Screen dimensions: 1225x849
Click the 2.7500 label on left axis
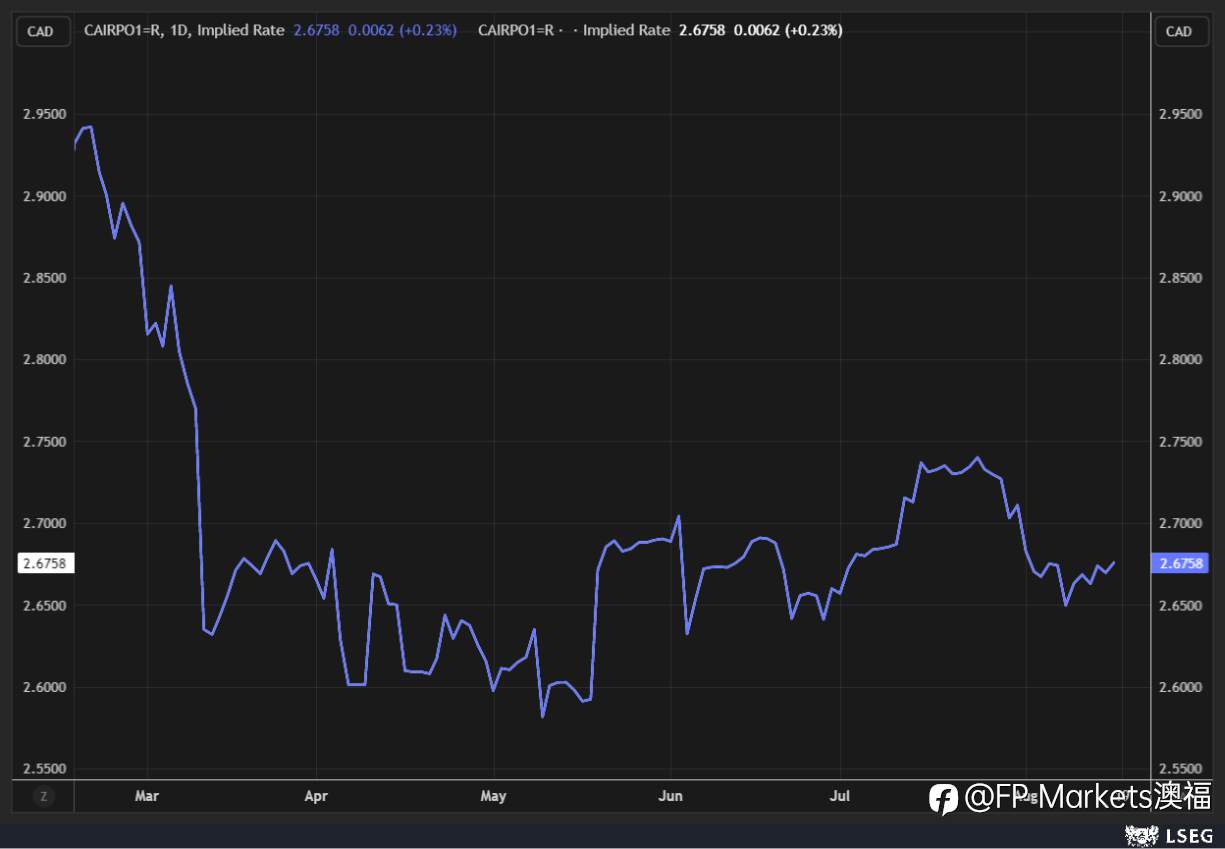click(x=45, y=442)
